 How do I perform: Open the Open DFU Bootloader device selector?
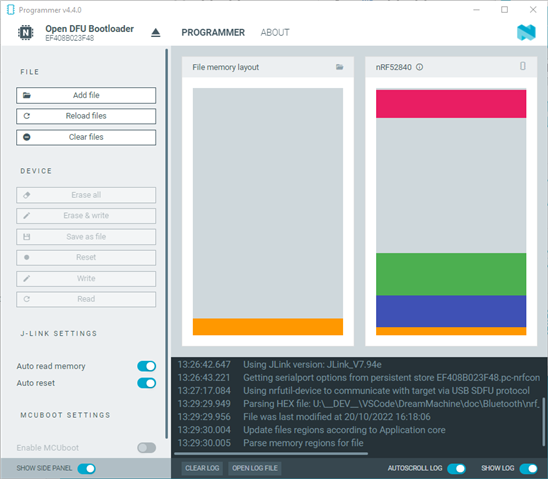(89, 33)
